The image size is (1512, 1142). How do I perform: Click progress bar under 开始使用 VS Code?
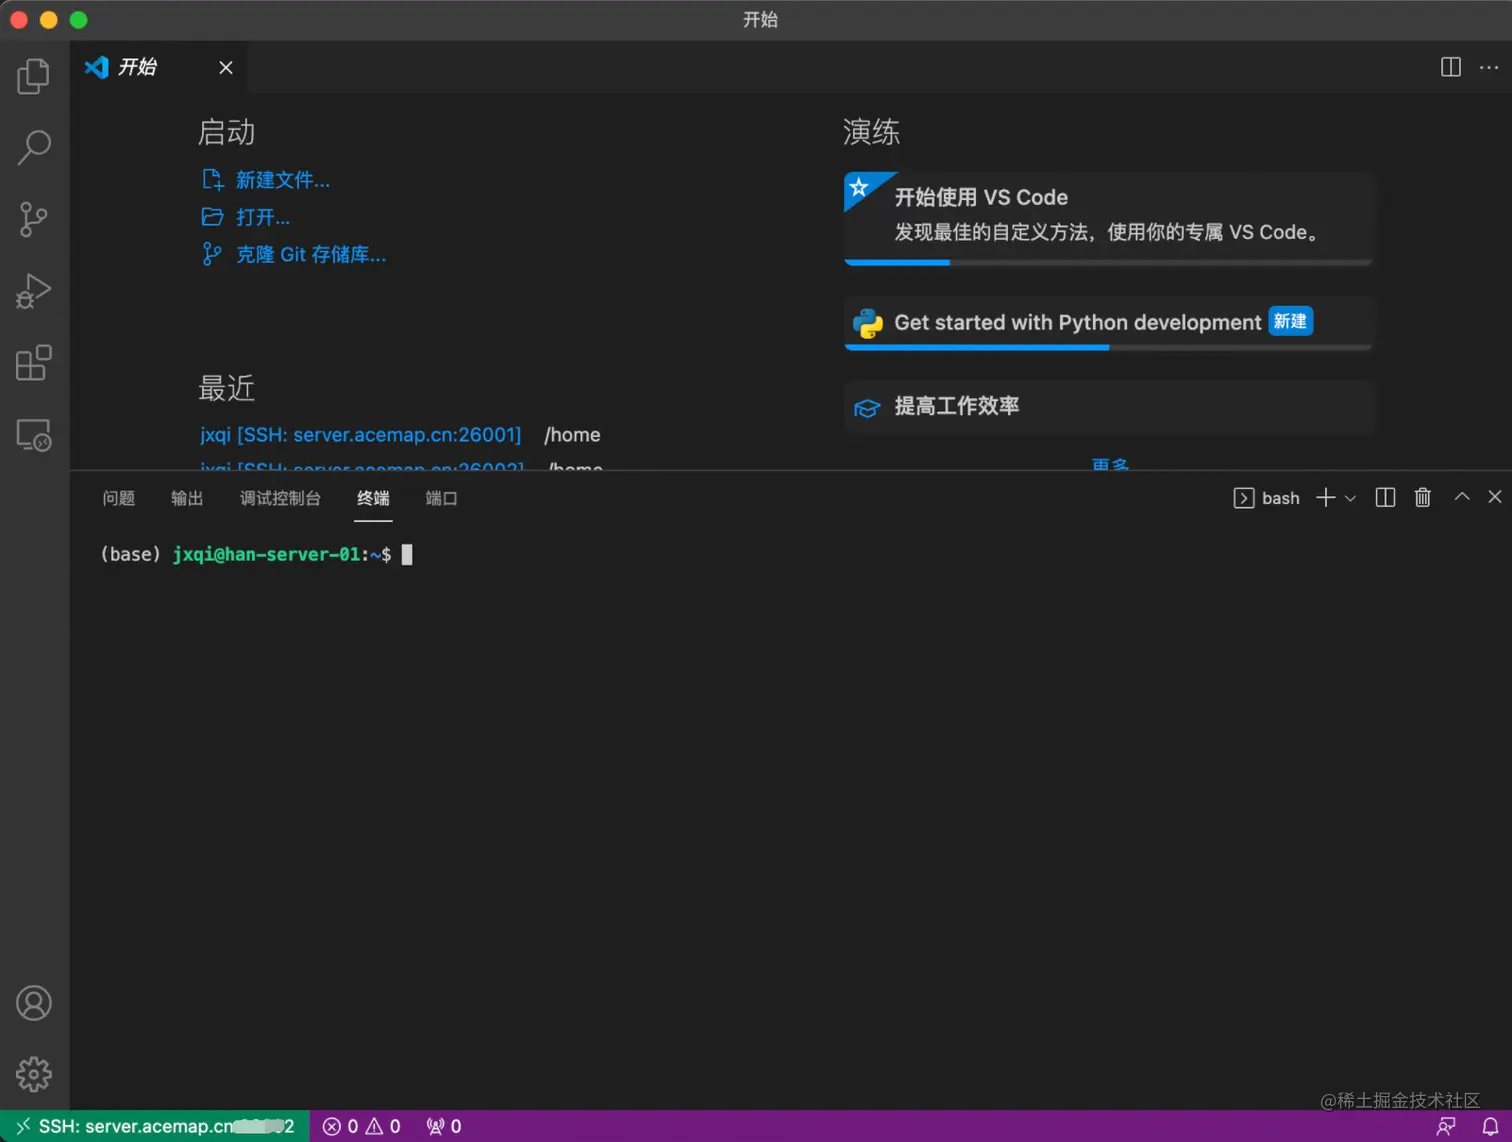tap(1108, 262)
